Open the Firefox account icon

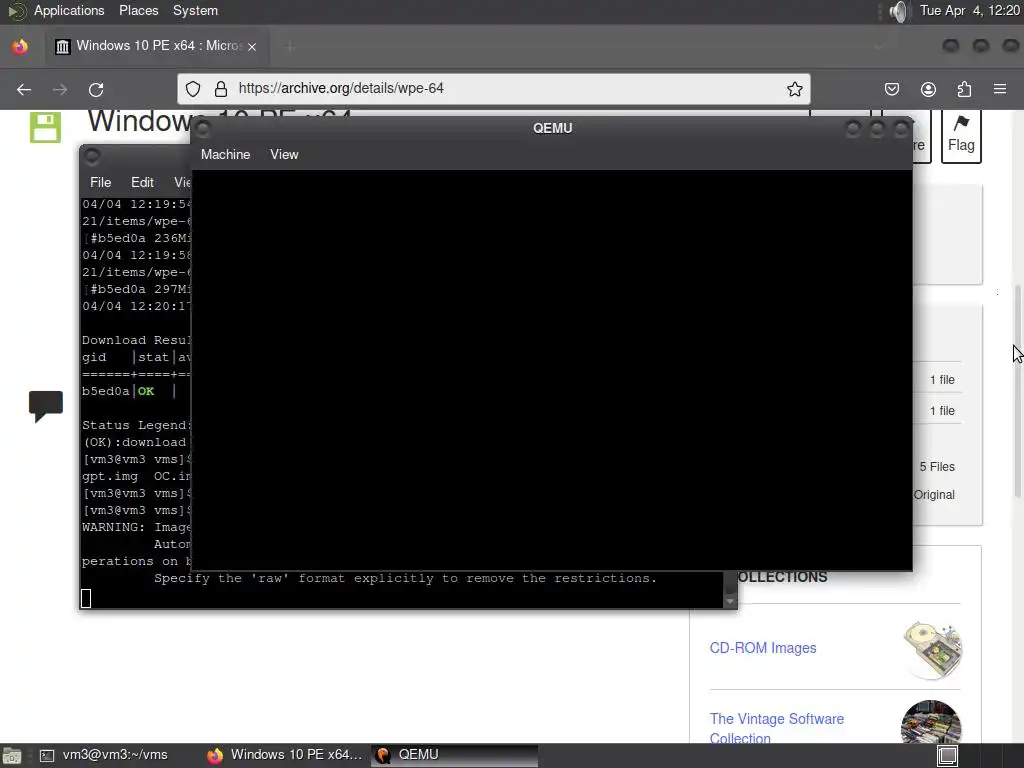(928, 89)
